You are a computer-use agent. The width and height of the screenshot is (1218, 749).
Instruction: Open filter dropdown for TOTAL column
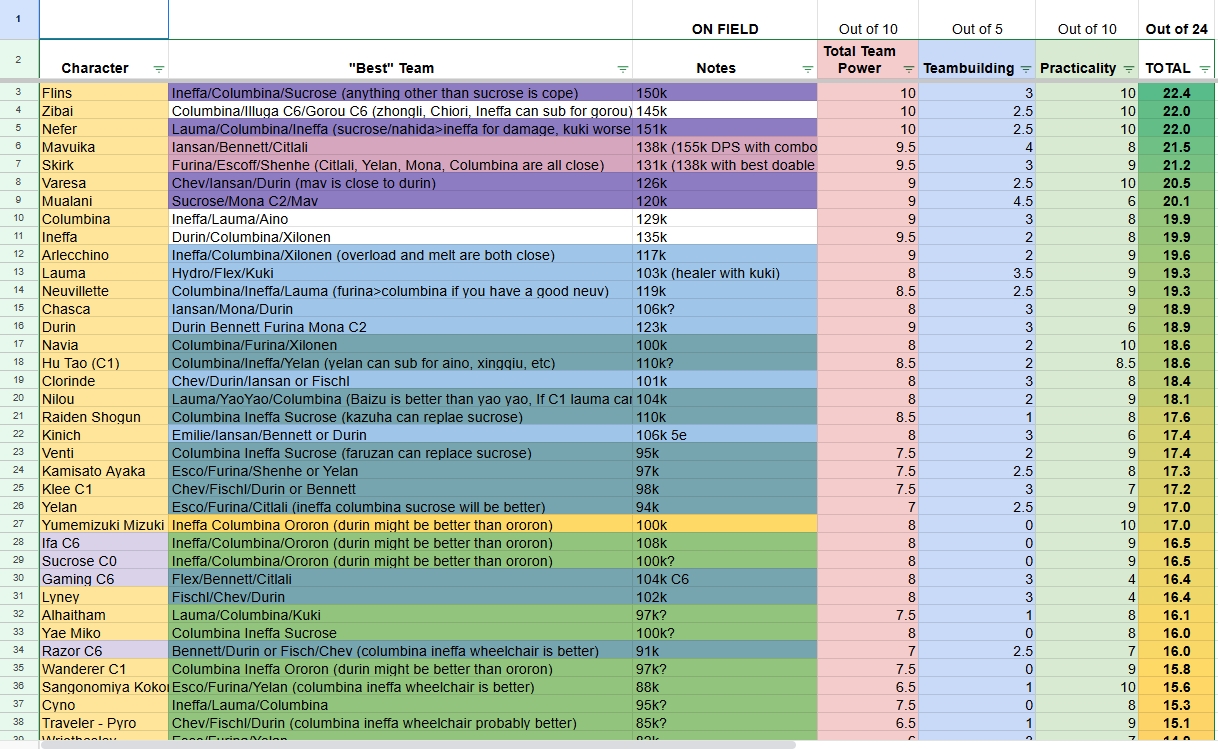click(1204, 69)
